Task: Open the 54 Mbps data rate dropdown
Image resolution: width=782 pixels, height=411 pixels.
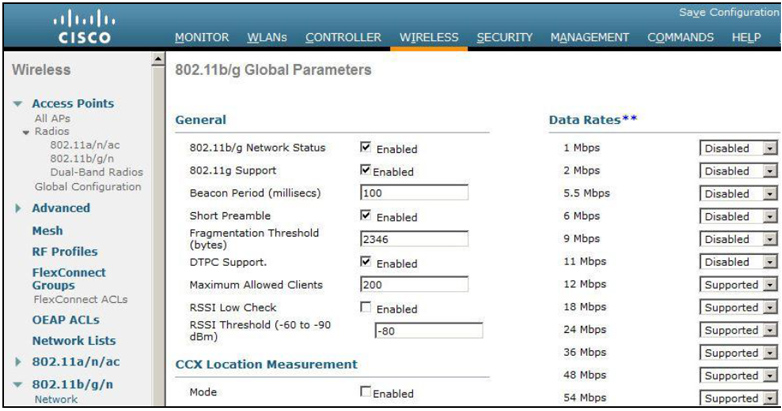Action: click(x=738, y=398)
